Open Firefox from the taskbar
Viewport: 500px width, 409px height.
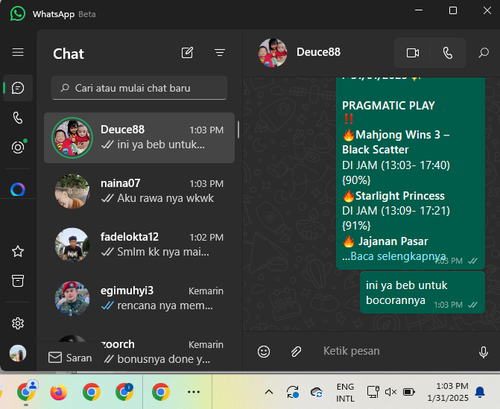point(59,392)
